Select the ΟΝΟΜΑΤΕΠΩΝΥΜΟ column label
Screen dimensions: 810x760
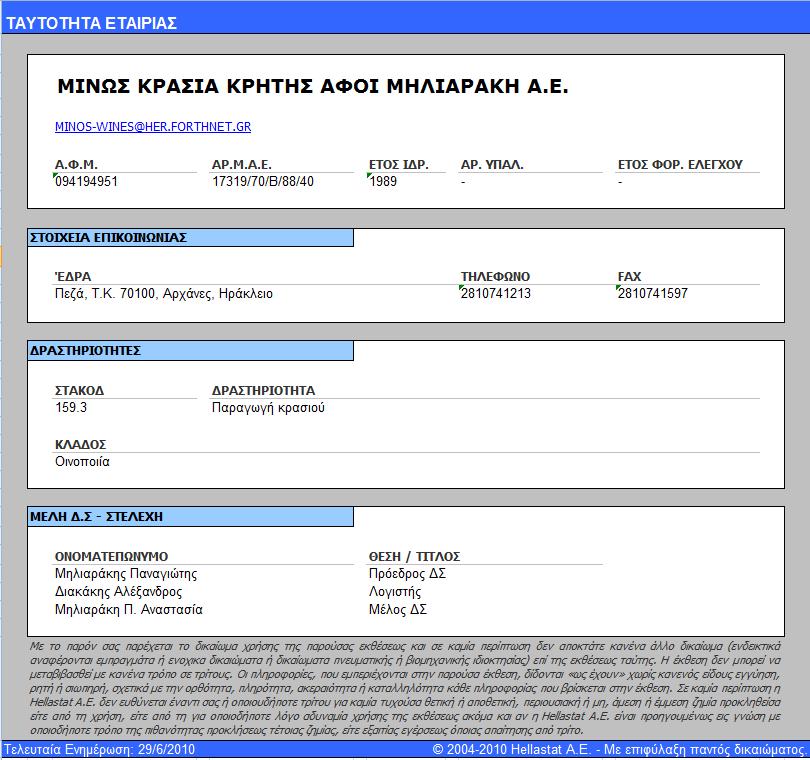(x=111, y=556)
